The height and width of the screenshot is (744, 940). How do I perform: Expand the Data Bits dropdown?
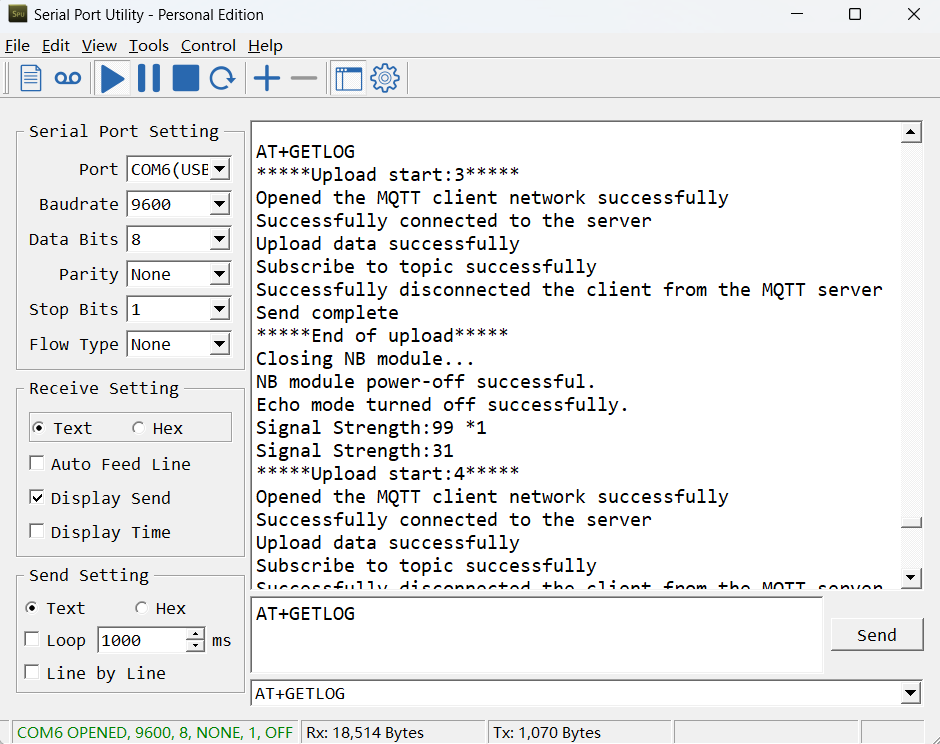coord(220,239)
